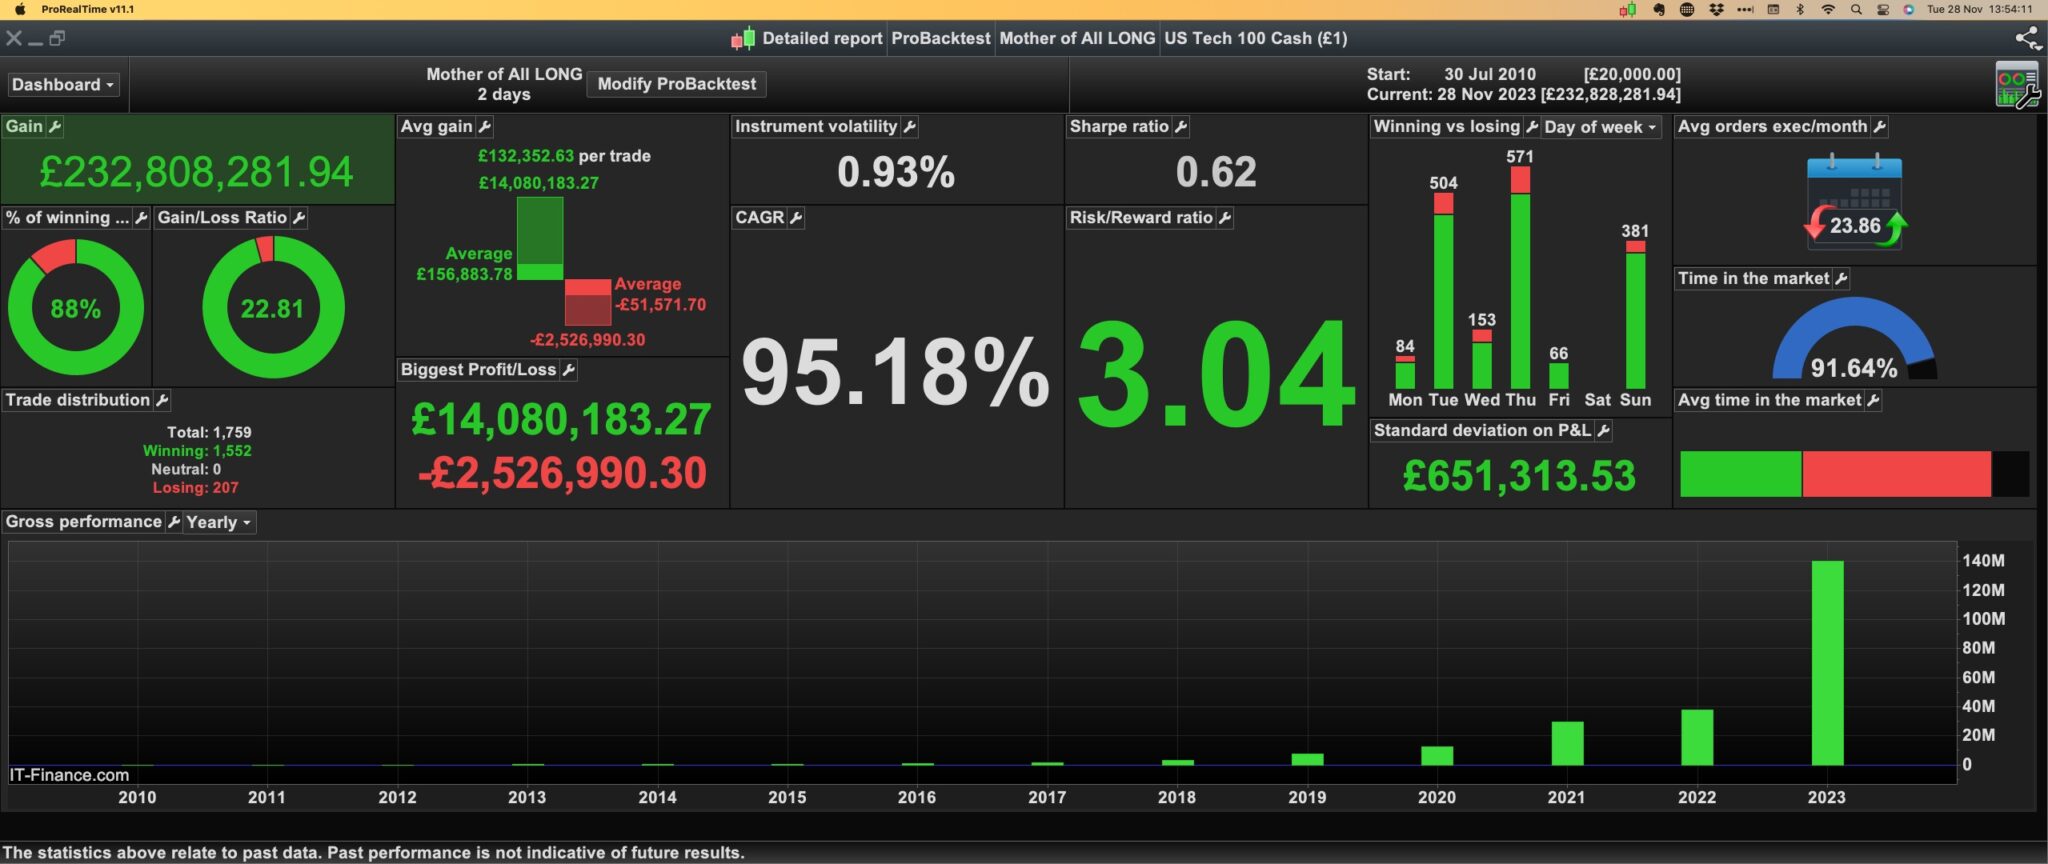Screen dimensions: 2048x864
Task: Click the Evernote elephant menu bar icon
Action: click(x=1659, y=10)
